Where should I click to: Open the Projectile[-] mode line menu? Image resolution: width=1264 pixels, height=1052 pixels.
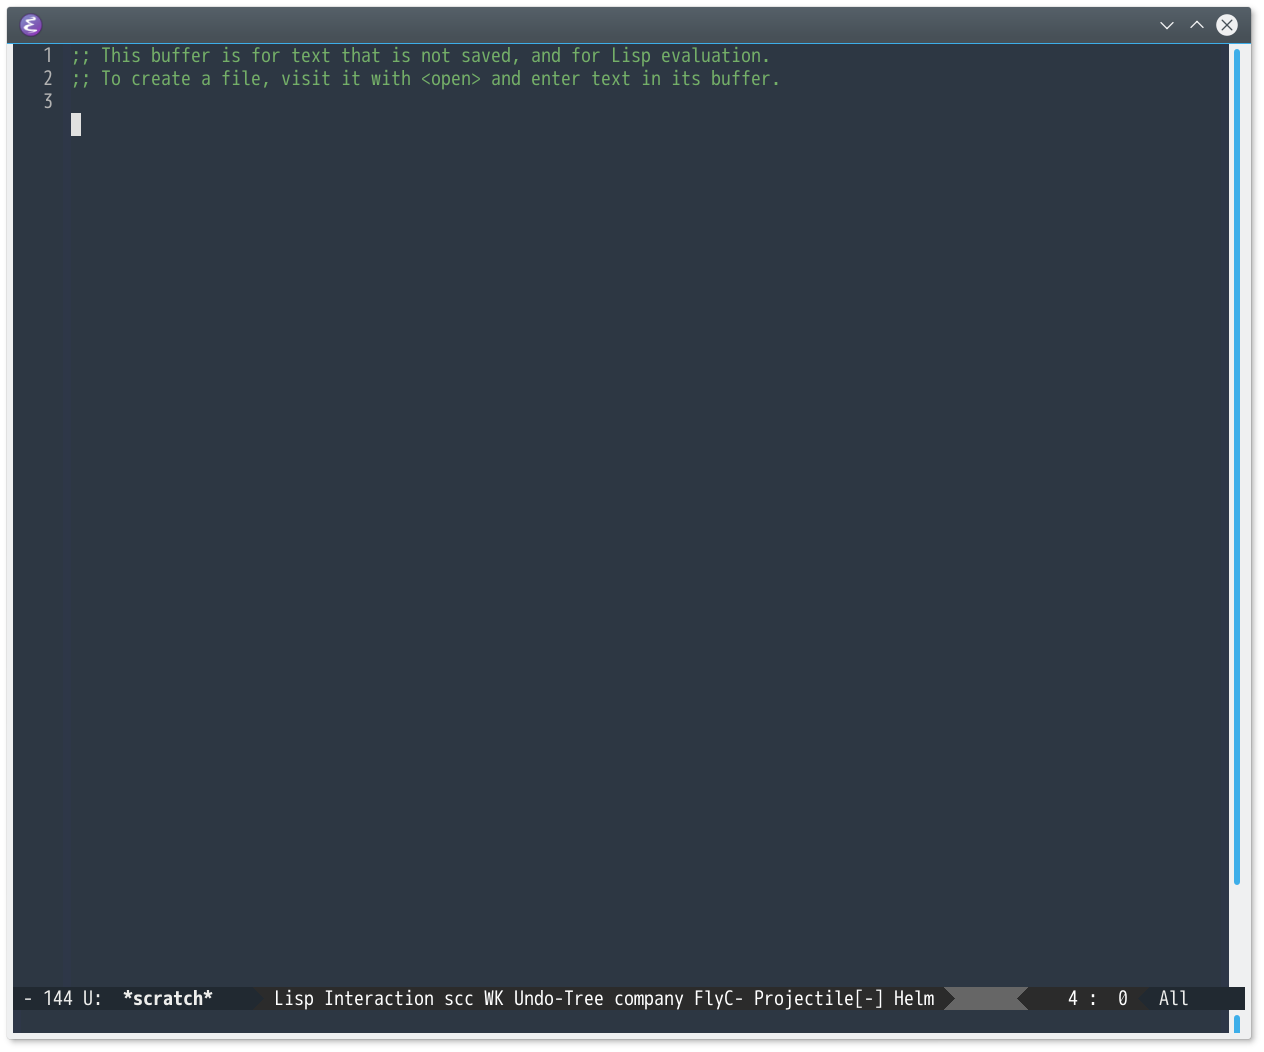coord(818,998)
